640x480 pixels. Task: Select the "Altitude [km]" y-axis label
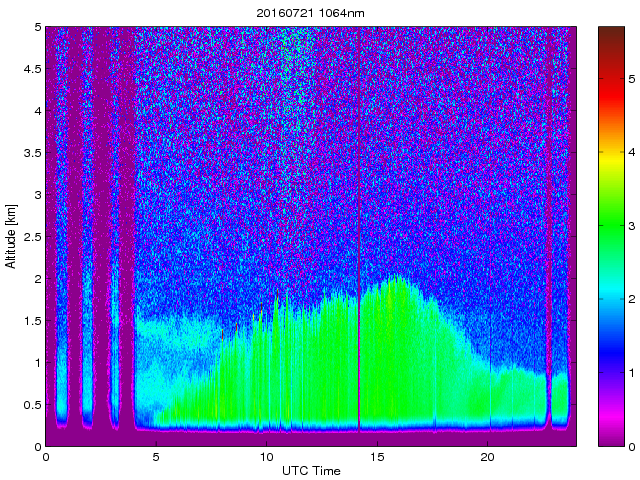point(11,237)
